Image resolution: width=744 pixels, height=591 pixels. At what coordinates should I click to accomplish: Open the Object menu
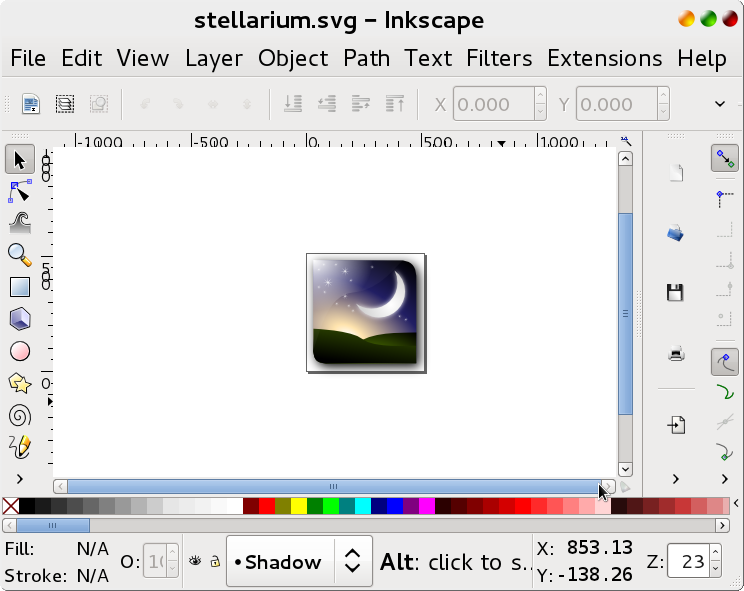293,58
